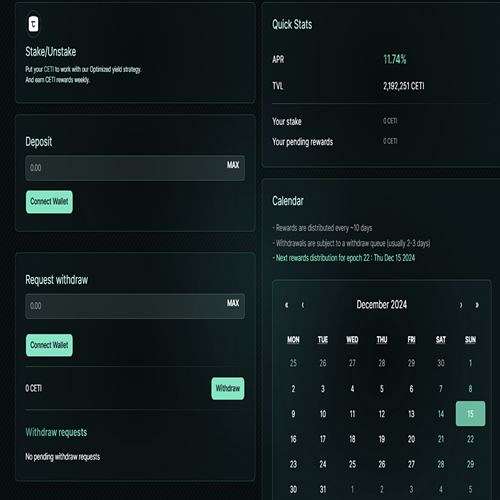The image size is (500, 500).
Task: Click the Withdraw requests heading
Action: coord(56,432)
